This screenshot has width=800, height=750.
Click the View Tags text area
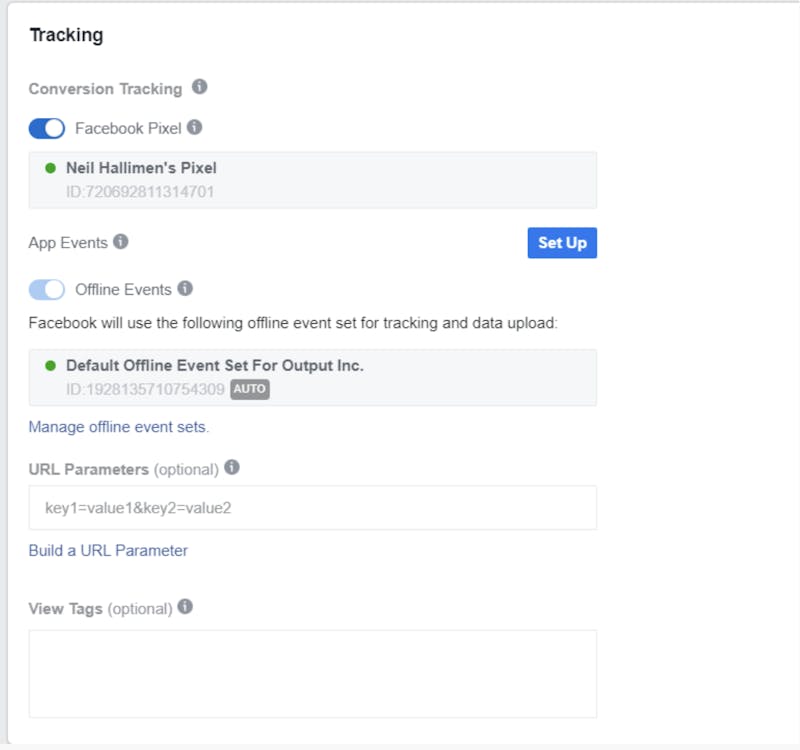coord(313,674)
